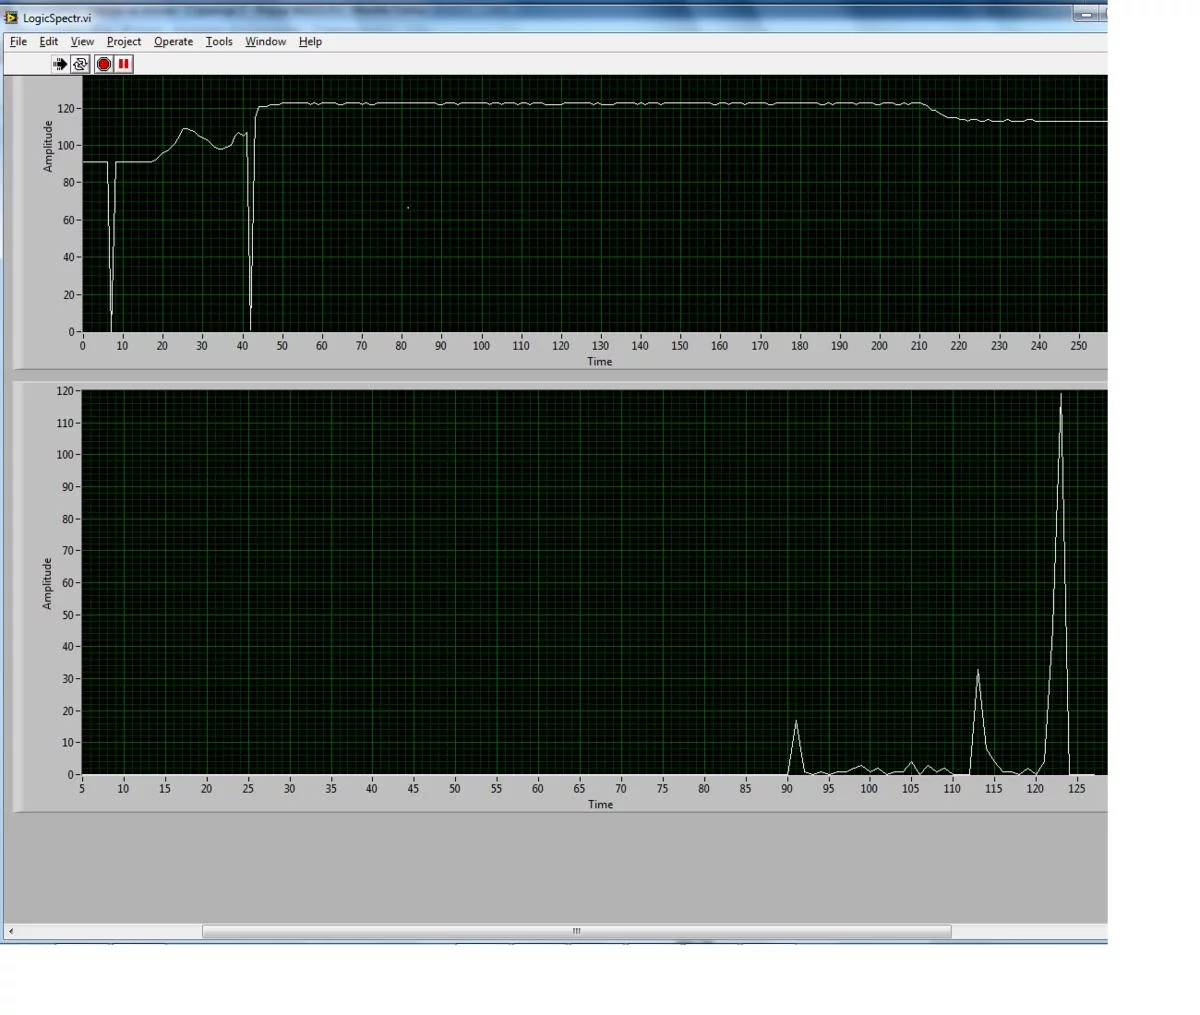The height and width of the screenshot is (1015, 1200).
Task: Minimize the LogicSpectr.vi window
Action: pyautogui.click(x=1087, y=14)
